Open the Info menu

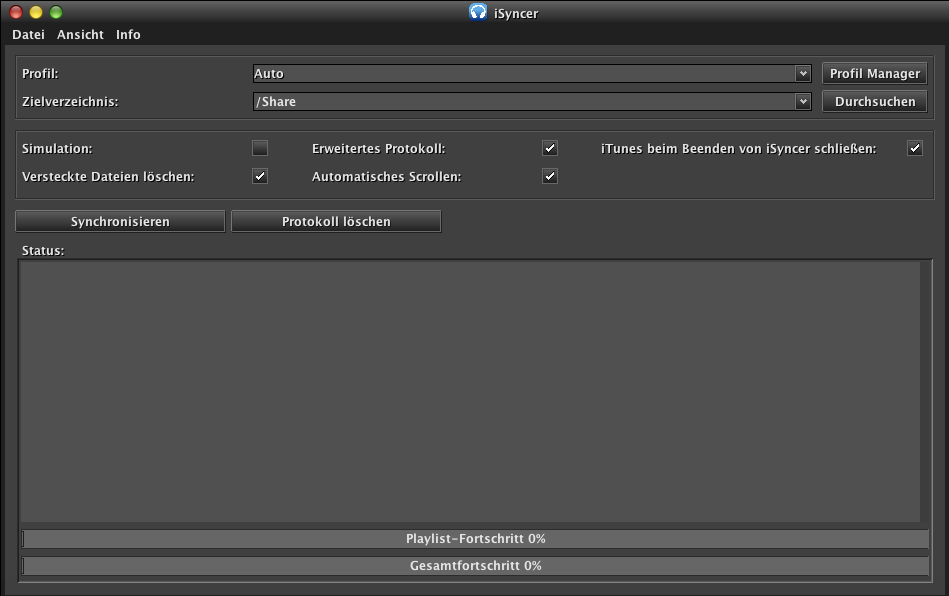[x=128, y=34]
